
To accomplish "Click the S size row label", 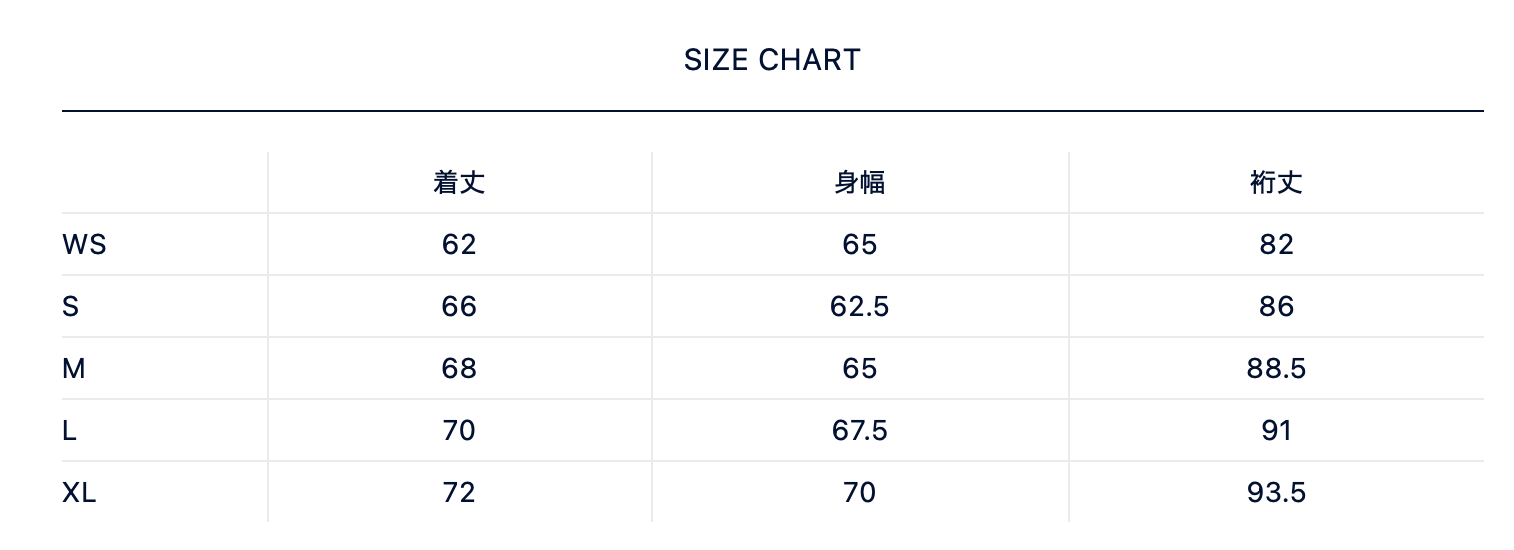I will pyautogui.click(x=70, y=306).
